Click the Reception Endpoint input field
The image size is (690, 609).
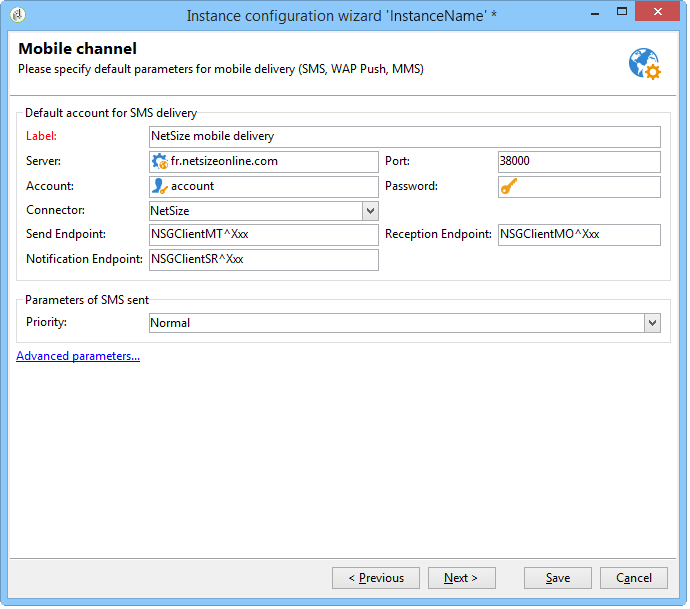(x=580, y=235)
